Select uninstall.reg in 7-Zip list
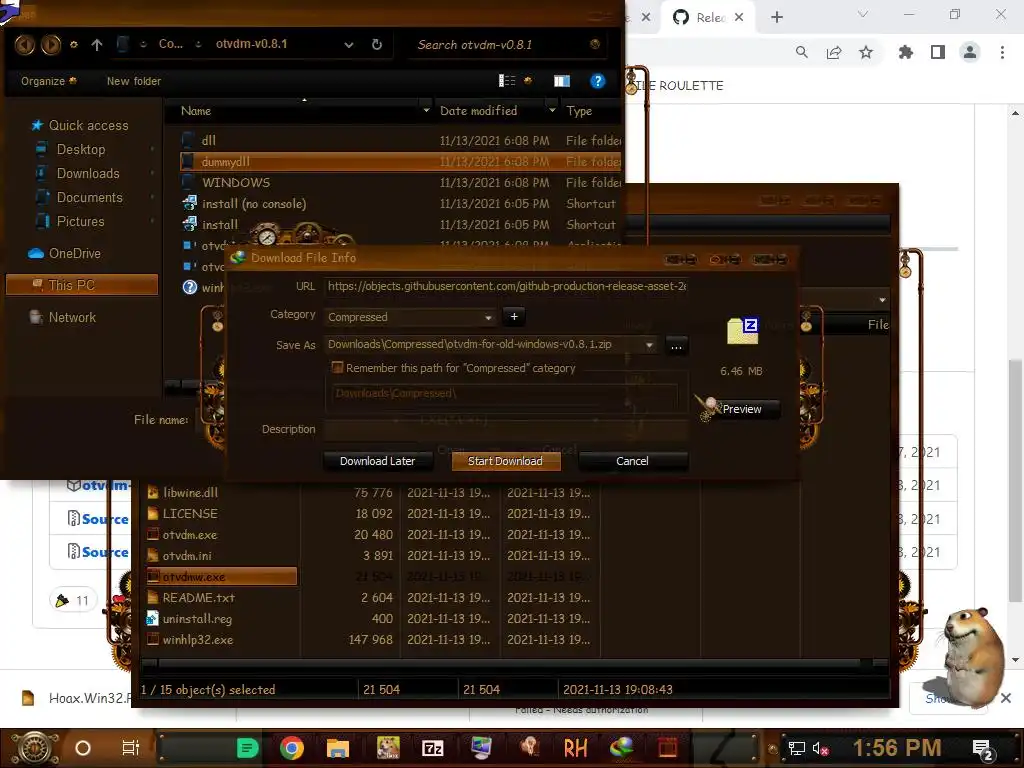This screenshot has width=1024, height=768. 197,618
